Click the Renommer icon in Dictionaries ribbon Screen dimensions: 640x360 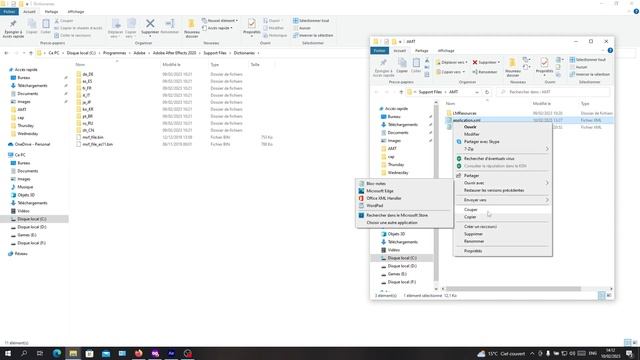(x=170, y=24)
